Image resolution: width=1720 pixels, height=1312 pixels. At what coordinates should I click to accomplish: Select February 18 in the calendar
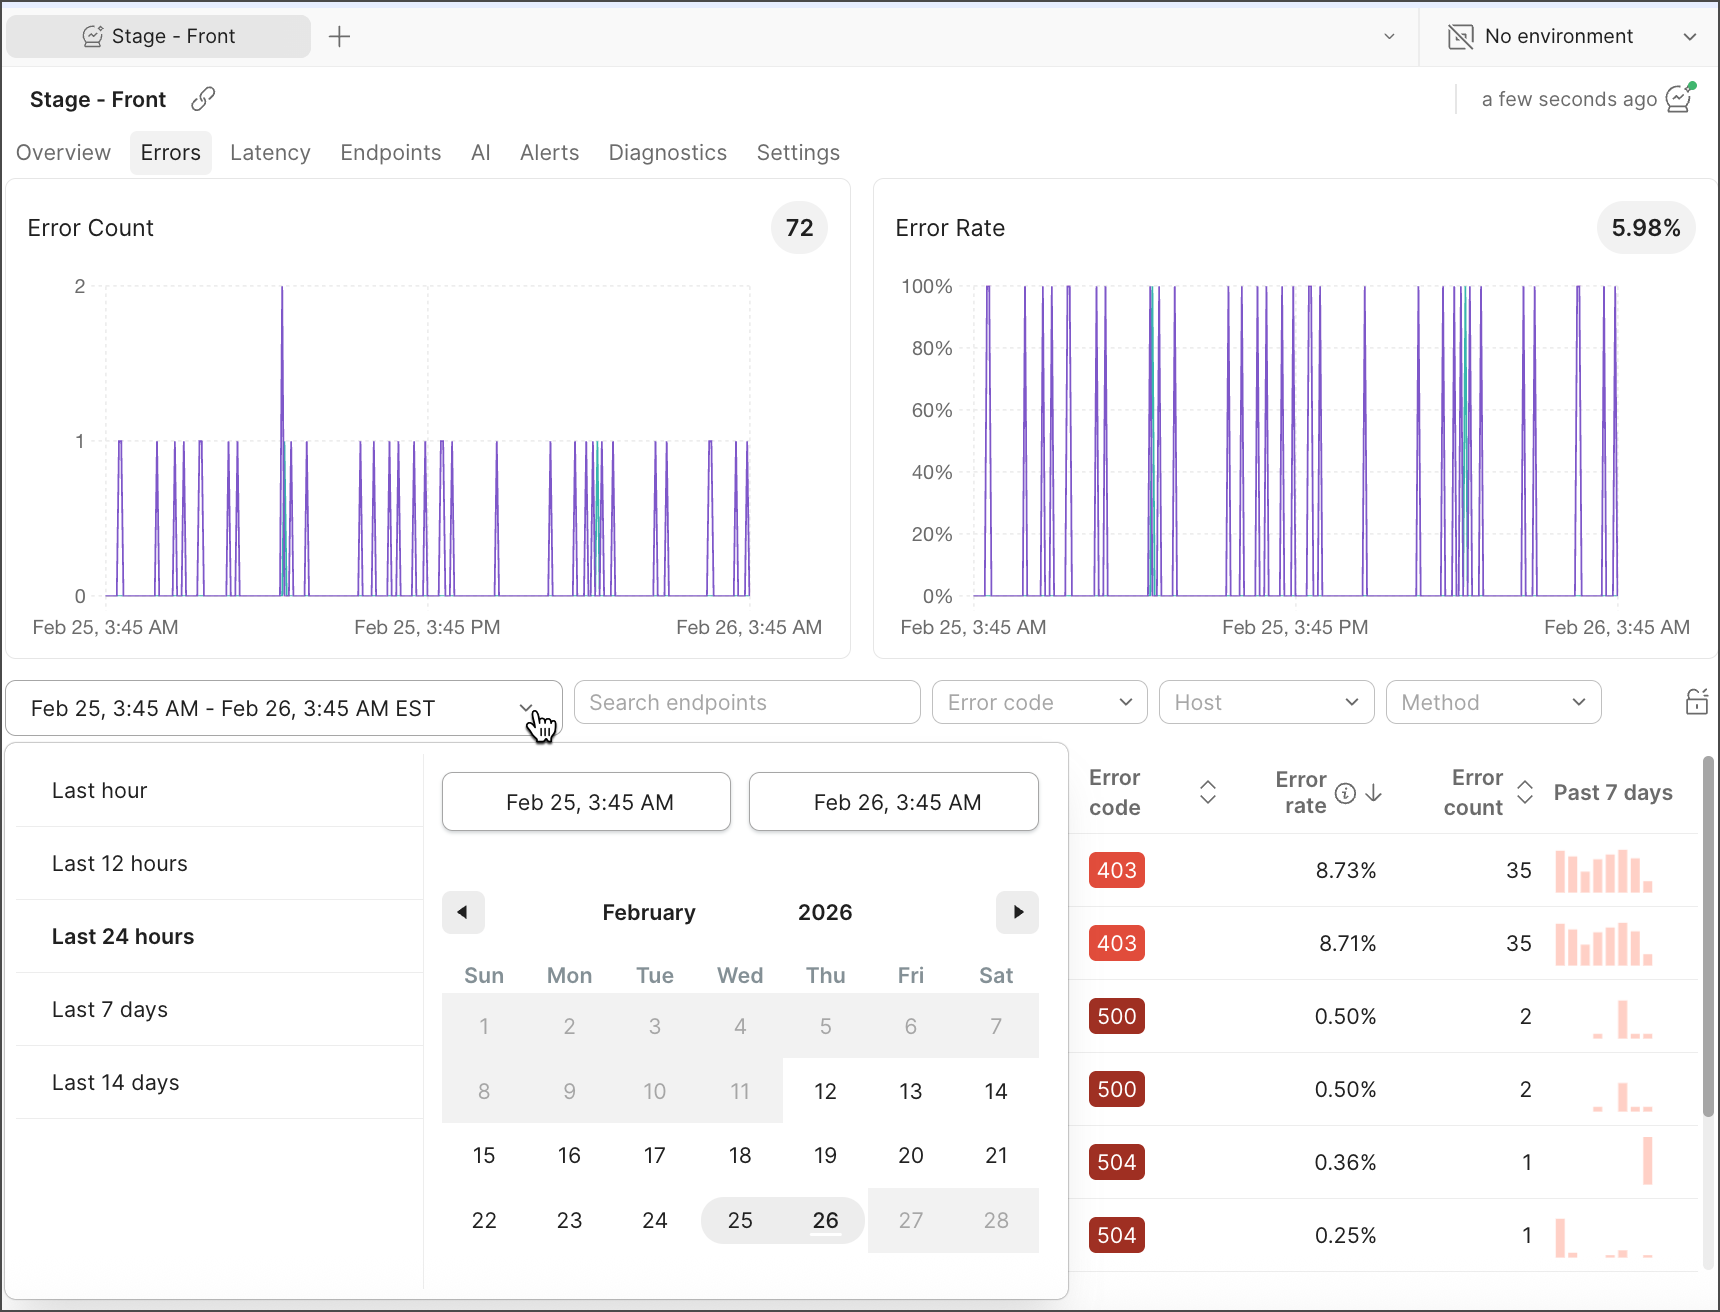[740, 1155]
